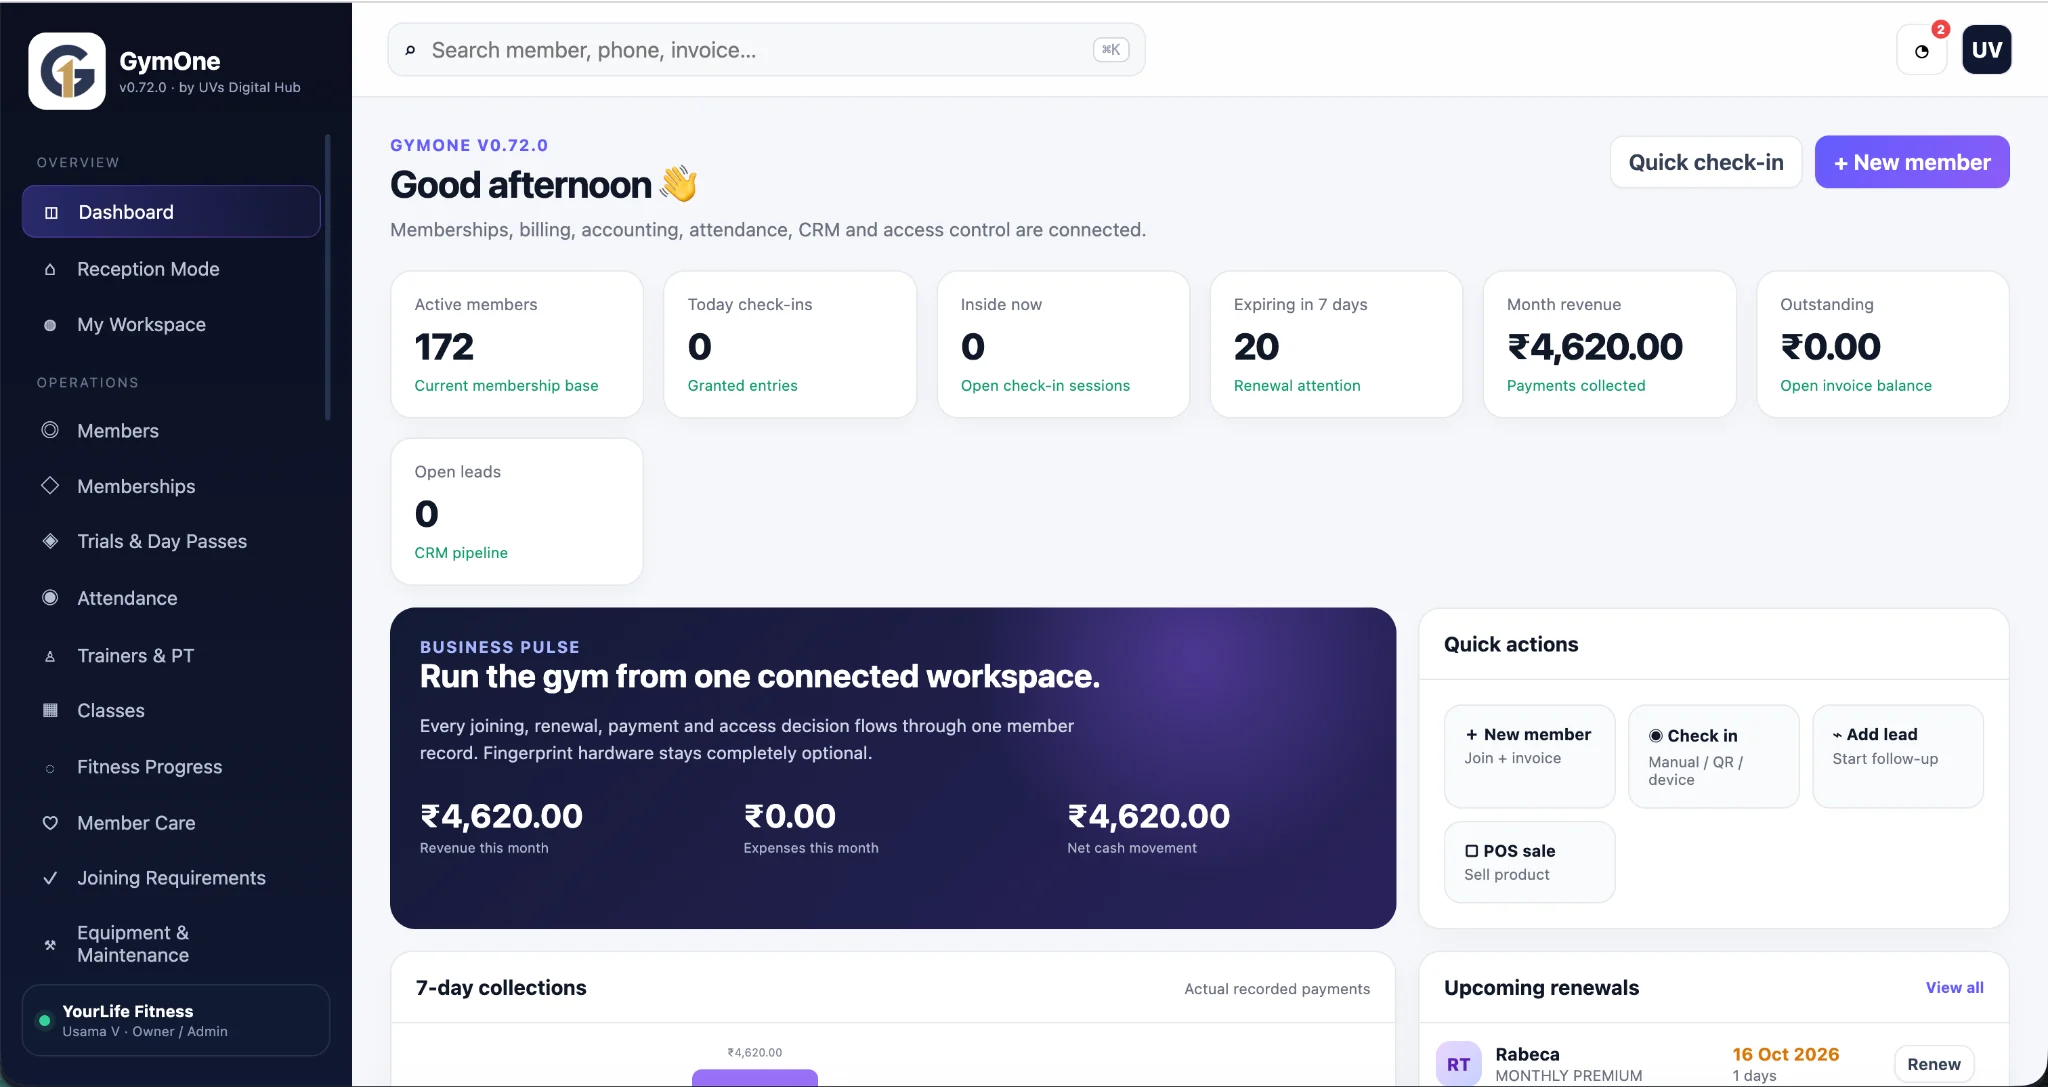Screen dimensions: 2048x1087
Task: Navigate to Attendance
Action: tap(171, 598)
